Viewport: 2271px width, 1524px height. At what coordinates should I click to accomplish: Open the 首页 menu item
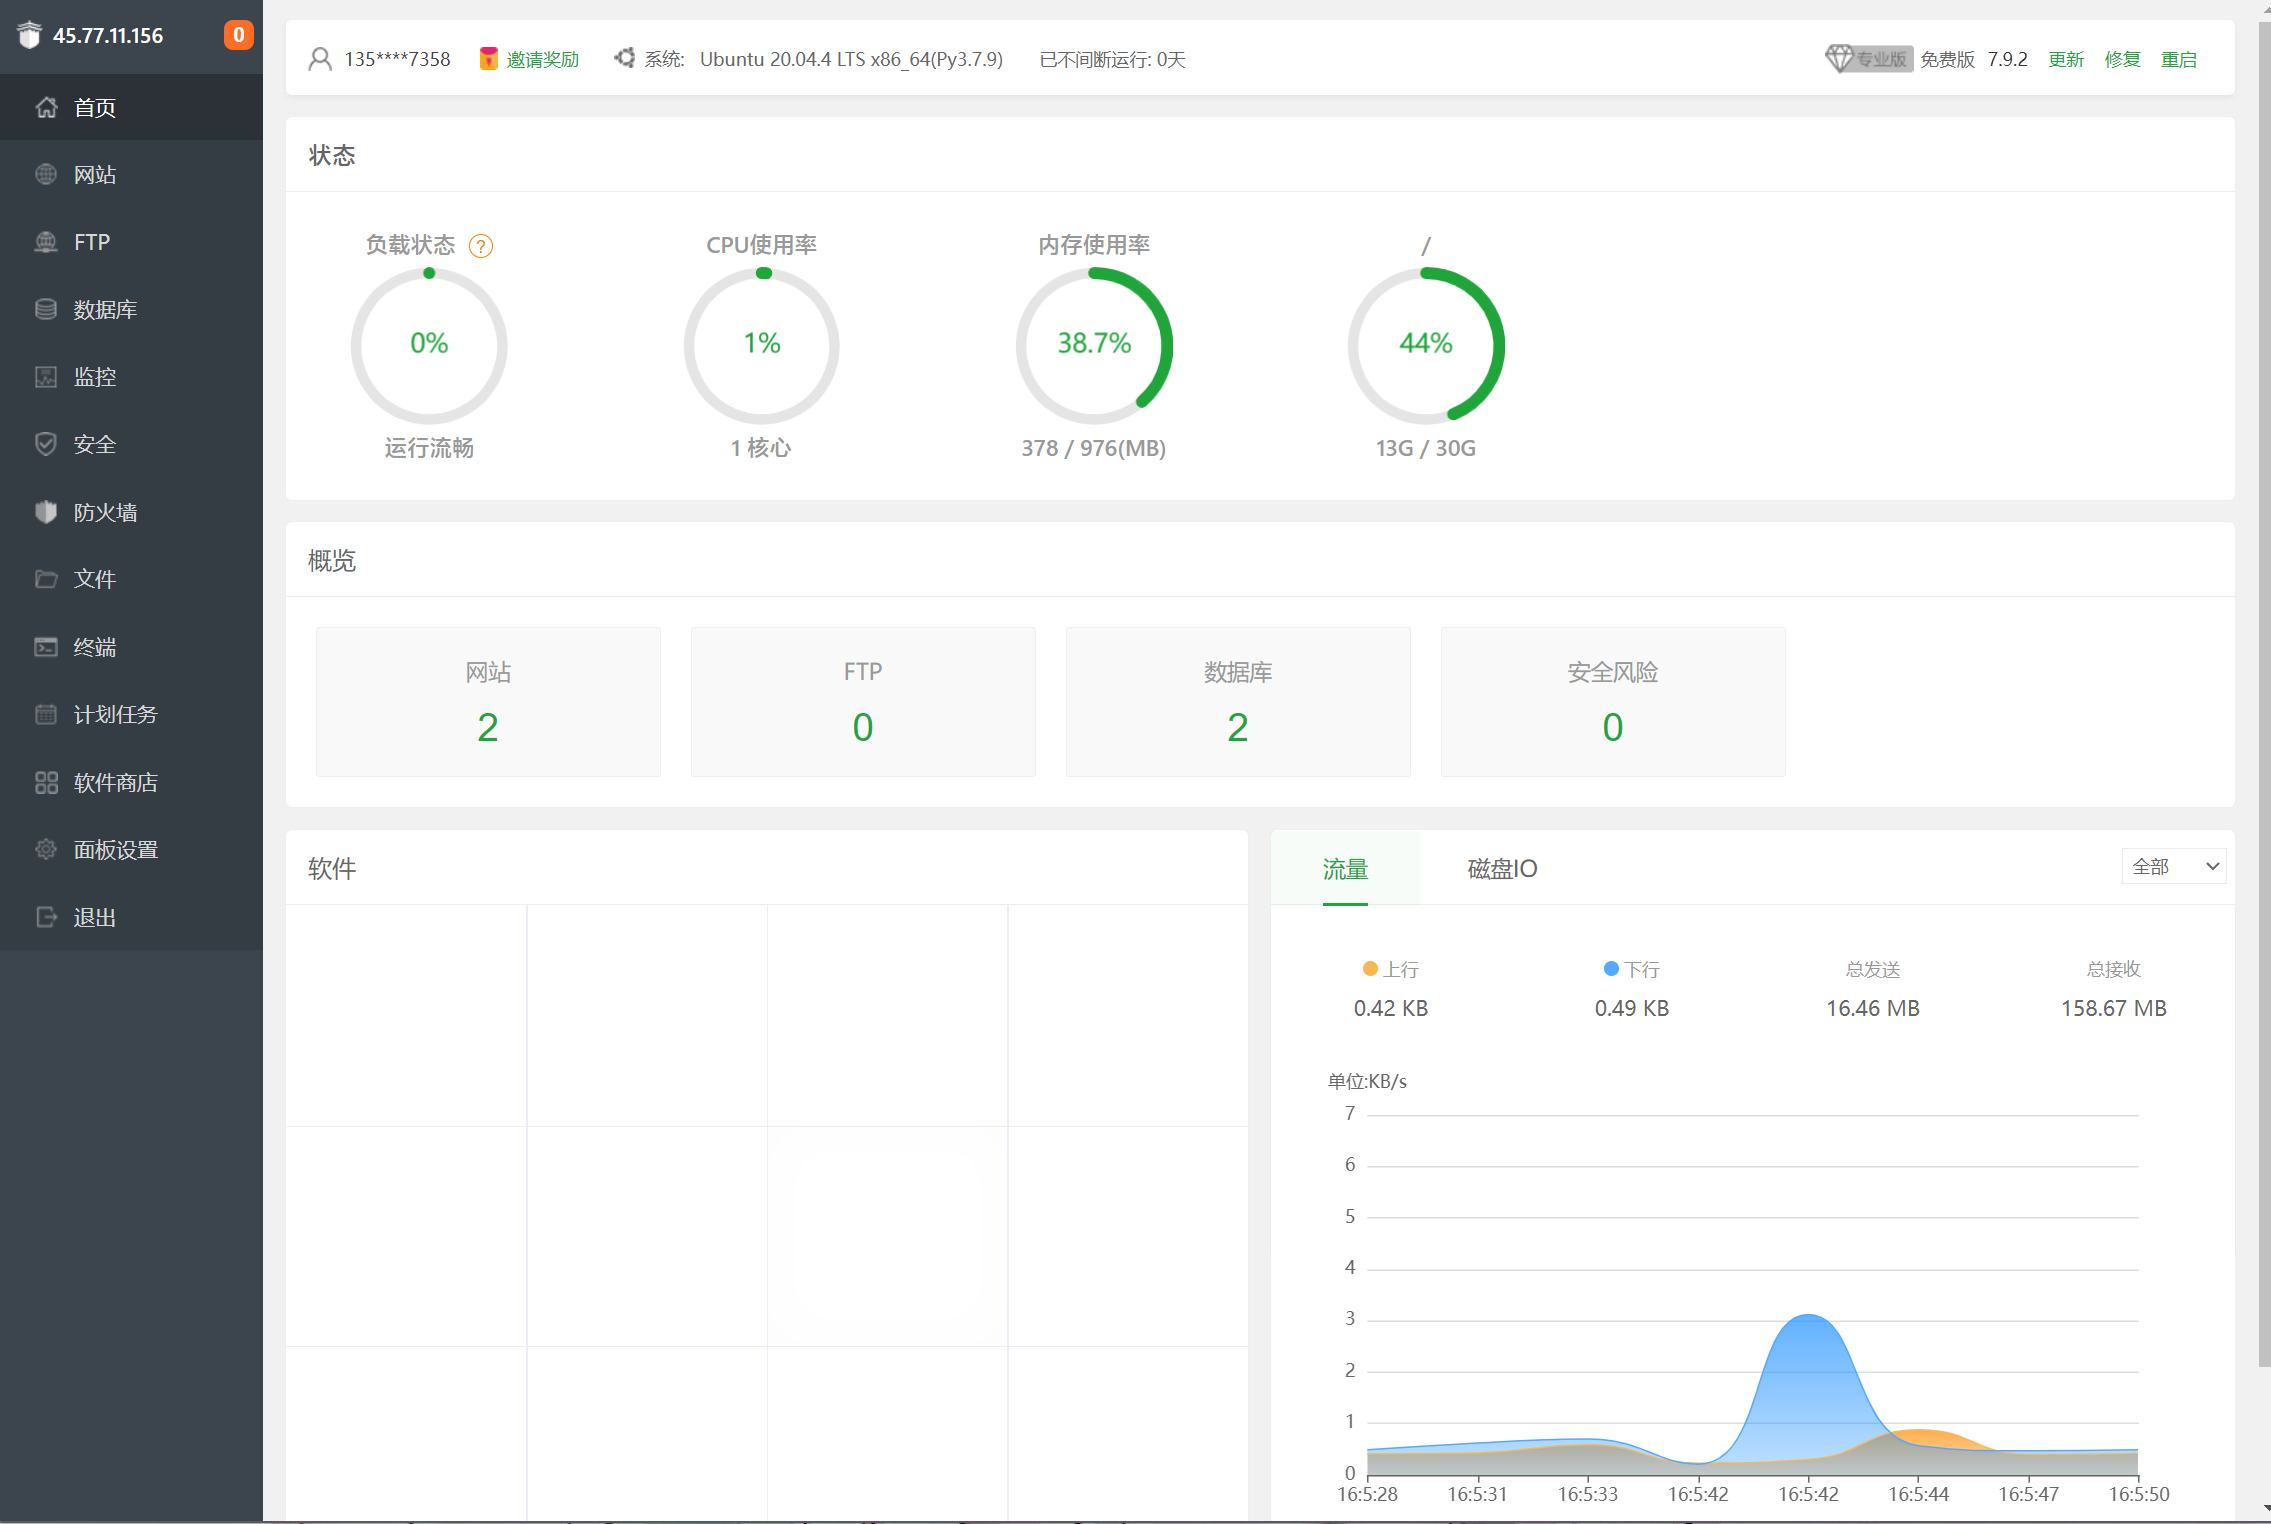point(131,107)
